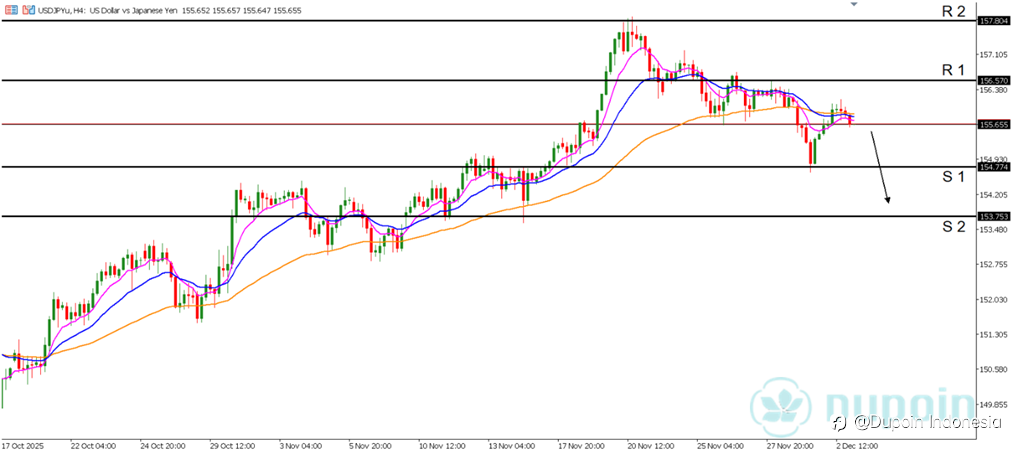Click 152.030 on the price axis
The image size is (1013, 454).
(x=992, y=300)
